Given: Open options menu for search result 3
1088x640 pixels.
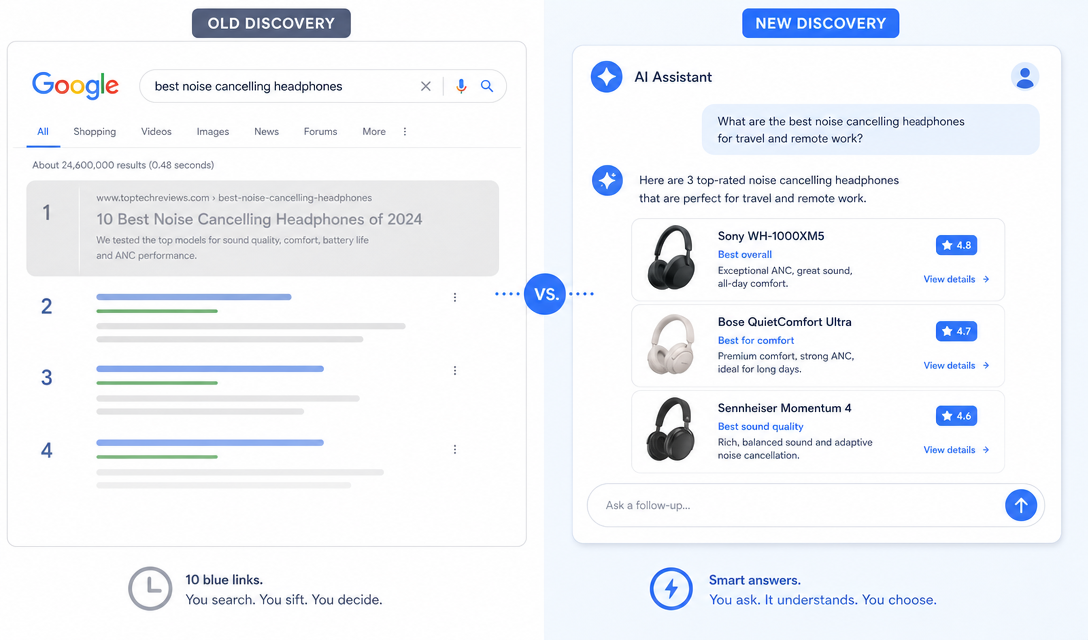Looking at the screenshot, I should (455, 371).
